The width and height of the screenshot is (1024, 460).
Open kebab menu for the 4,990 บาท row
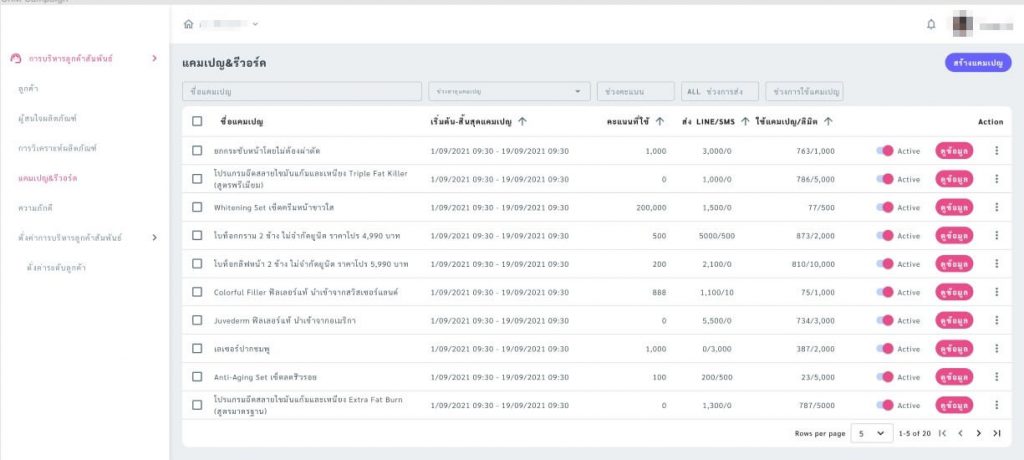point(997,235)
